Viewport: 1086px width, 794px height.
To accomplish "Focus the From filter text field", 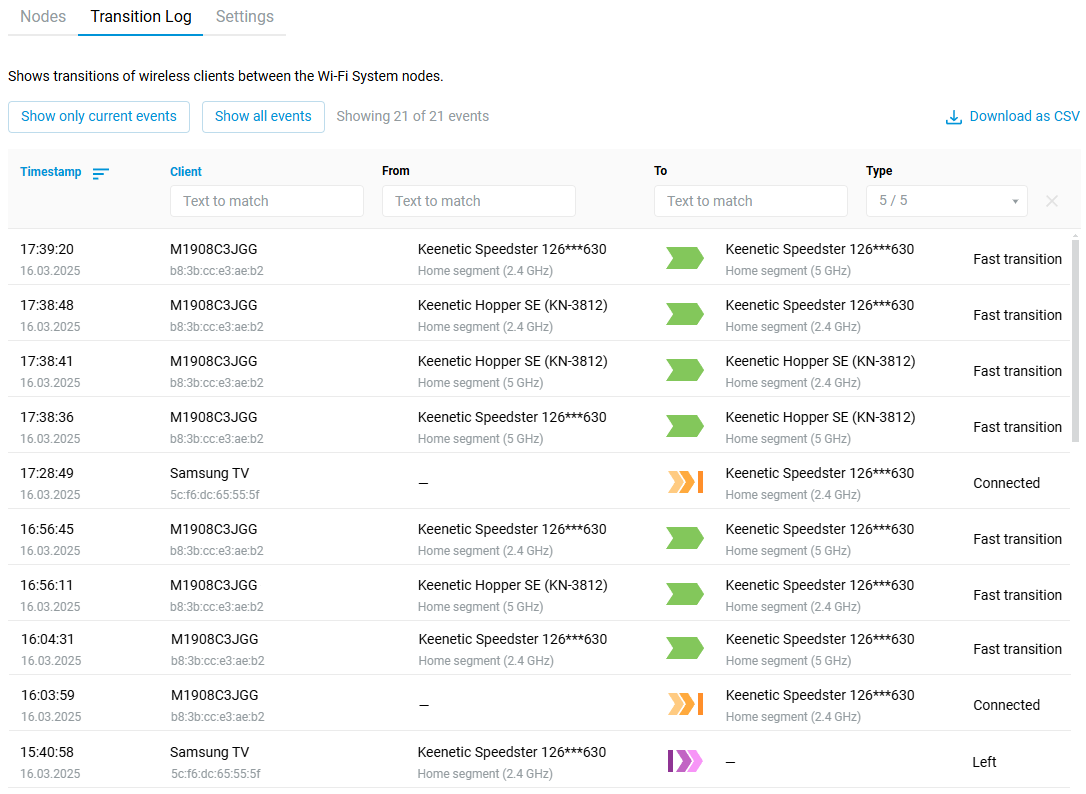I will point(479,201).
